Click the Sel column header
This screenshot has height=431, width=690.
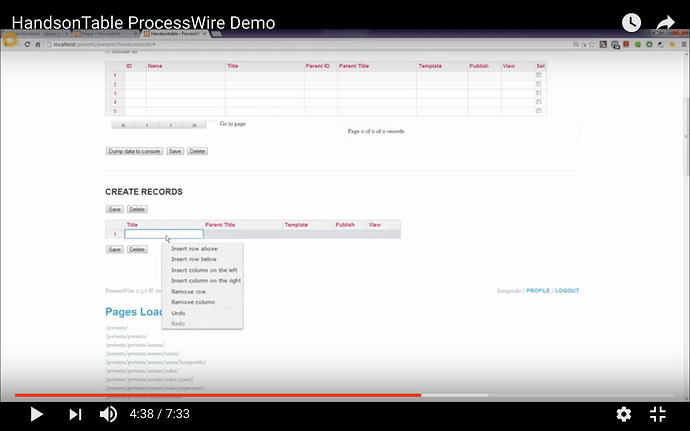click(x=540, y=66)
